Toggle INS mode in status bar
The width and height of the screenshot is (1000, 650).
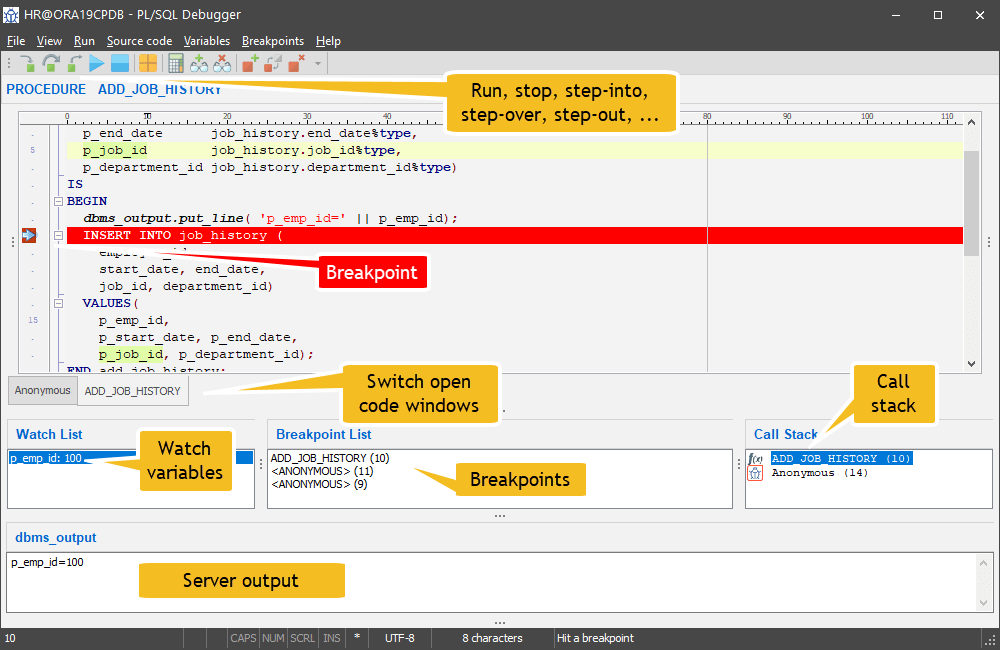(331, 637)
